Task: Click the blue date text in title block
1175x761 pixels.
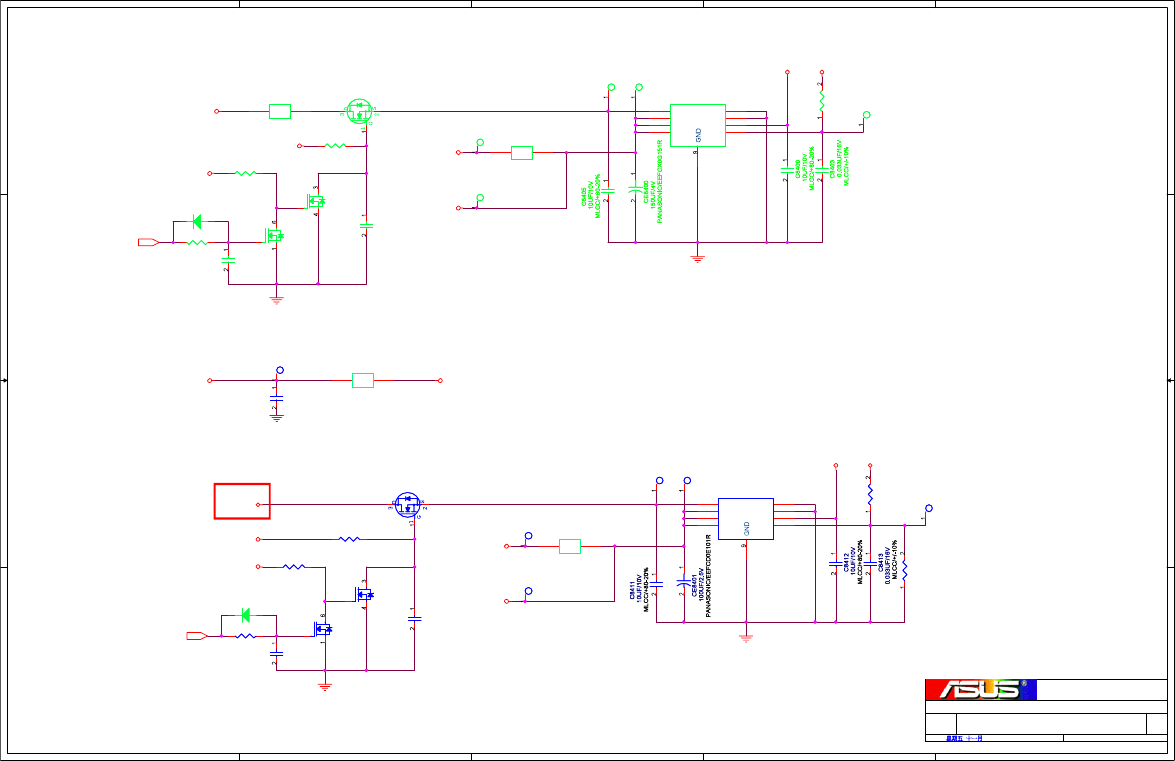Action: (x=964, y=739)
